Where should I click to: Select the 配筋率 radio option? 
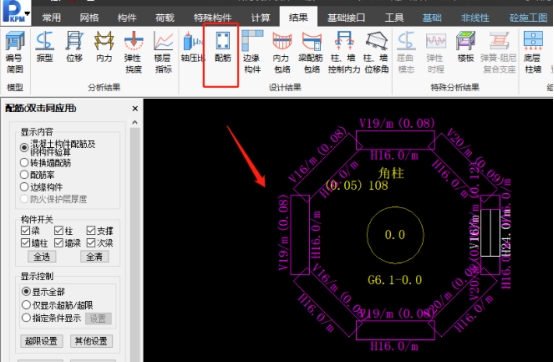coord(24,175)
